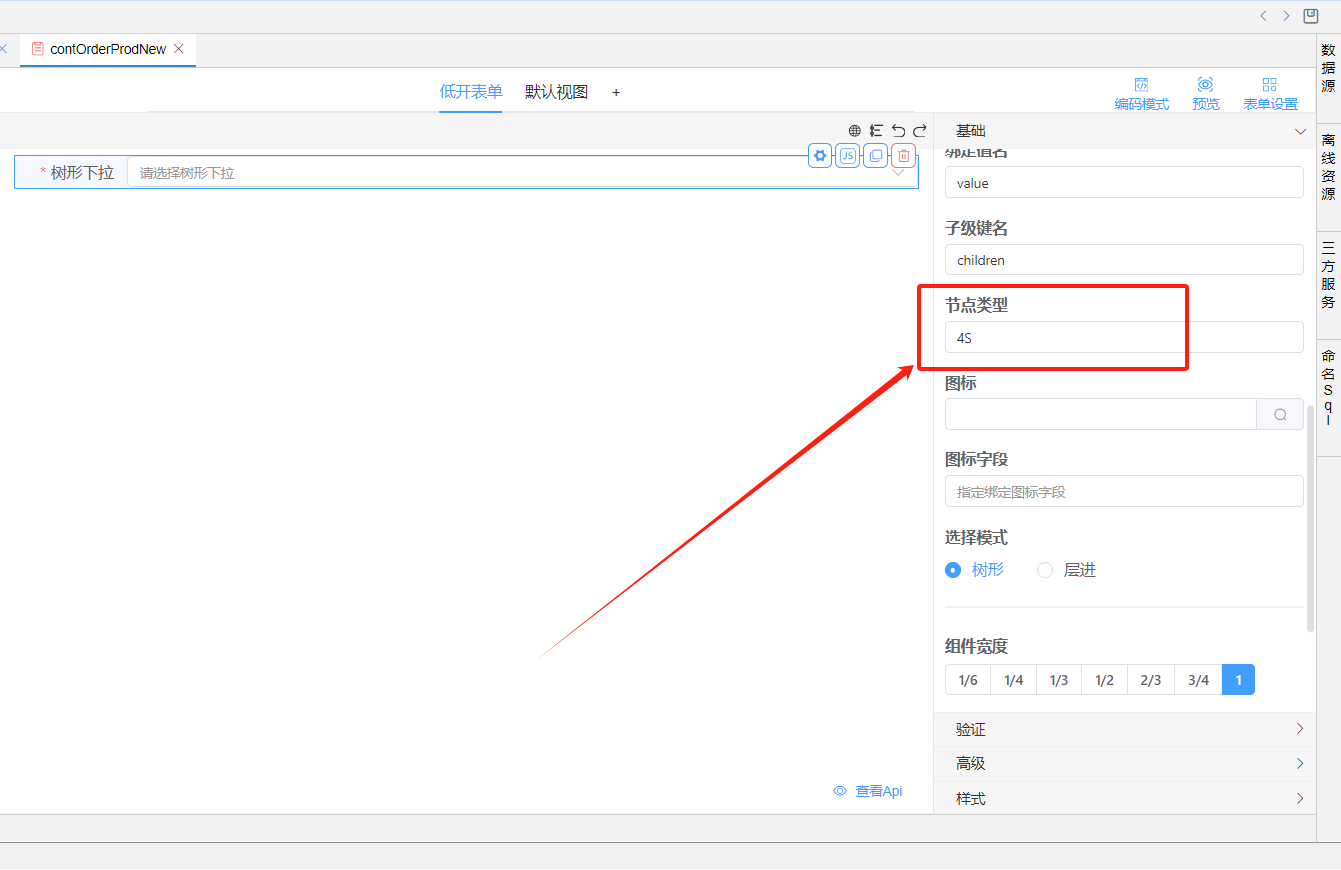Click the save disk icon
Image resolution: width=1341 pixels, height=870 pixels.
1311,16
